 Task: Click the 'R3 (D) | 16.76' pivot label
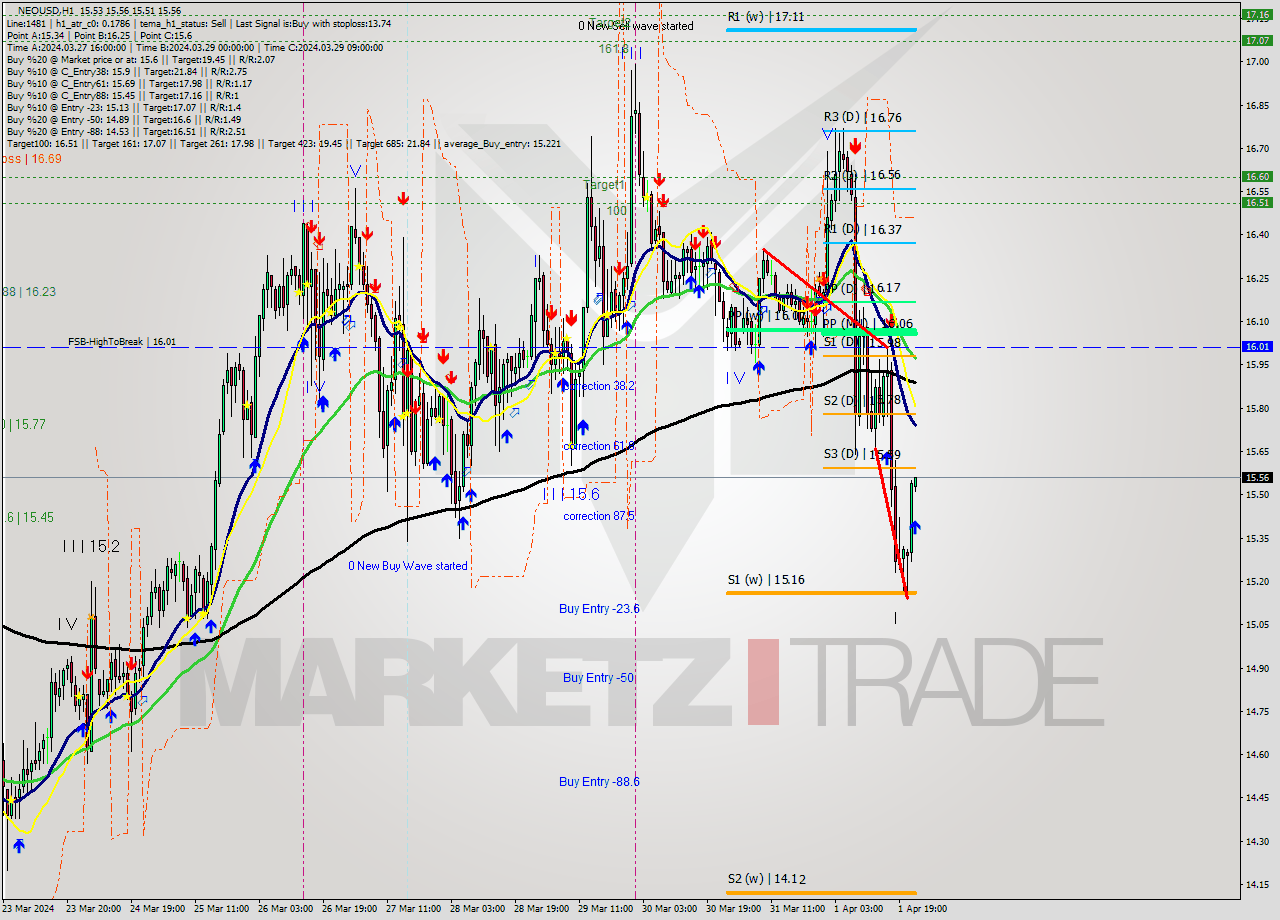point(863,118)
